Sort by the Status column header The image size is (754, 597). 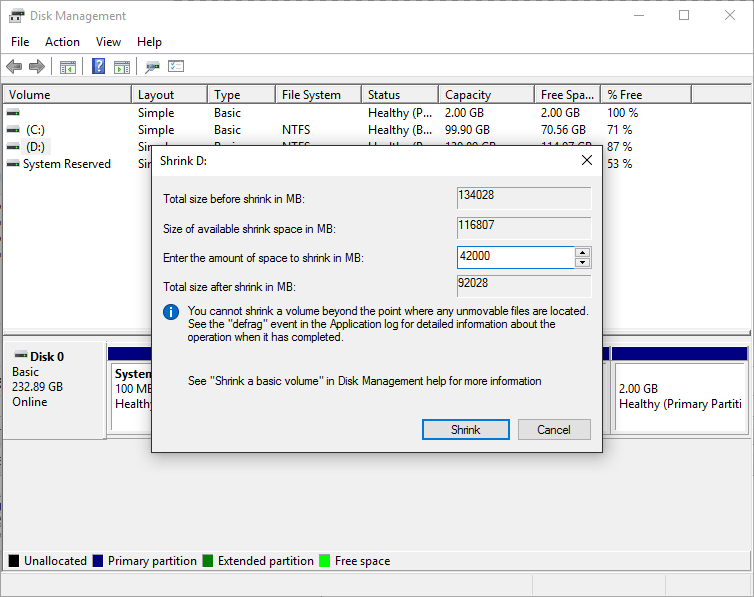tap(400, 95)
